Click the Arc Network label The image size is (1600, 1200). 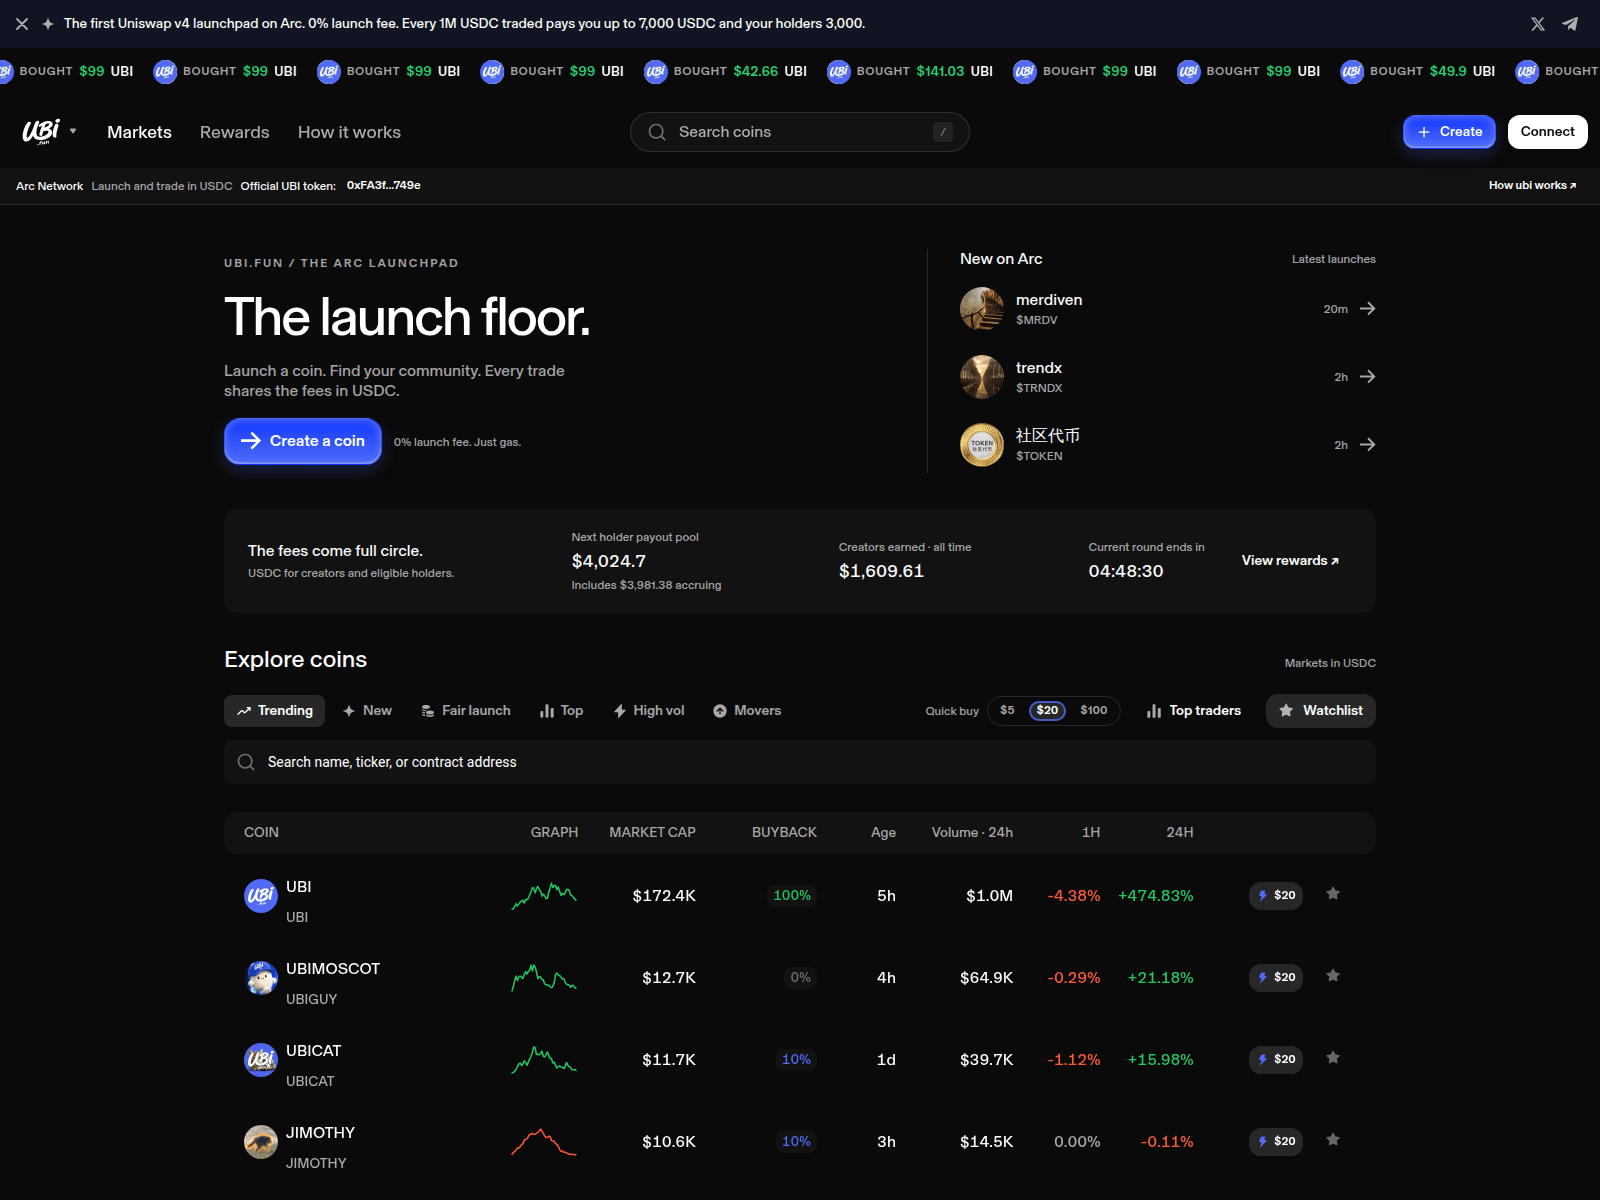point(50,186)
